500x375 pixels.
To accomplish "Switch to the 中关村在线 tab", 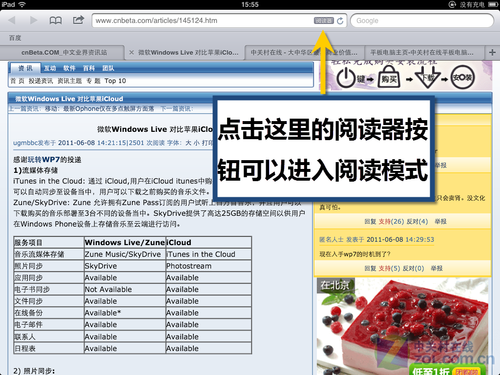I will click(304, 52).
